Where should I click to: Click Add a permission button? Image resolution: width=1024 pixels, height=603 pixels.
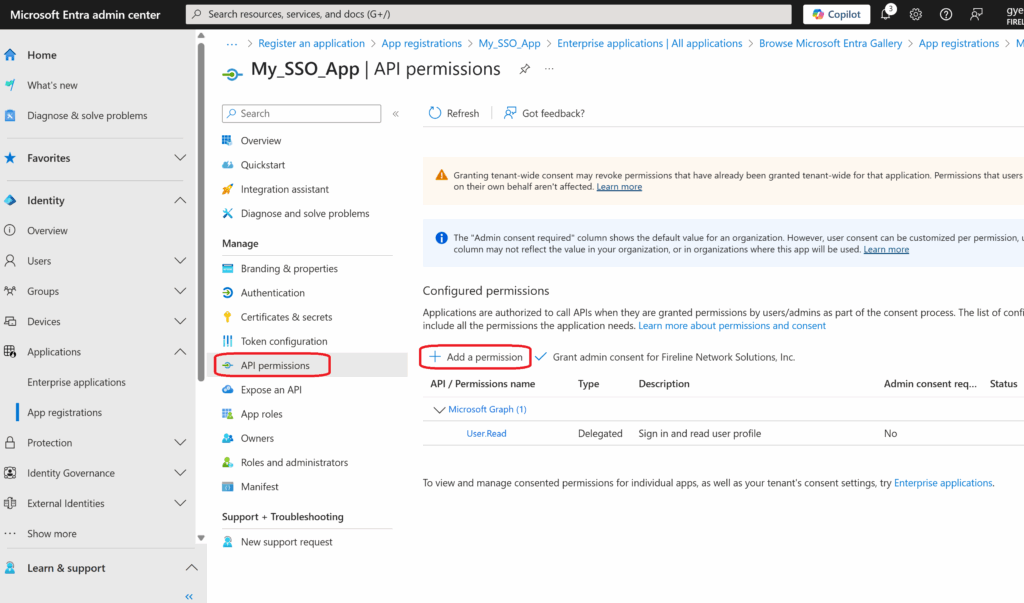475,357
